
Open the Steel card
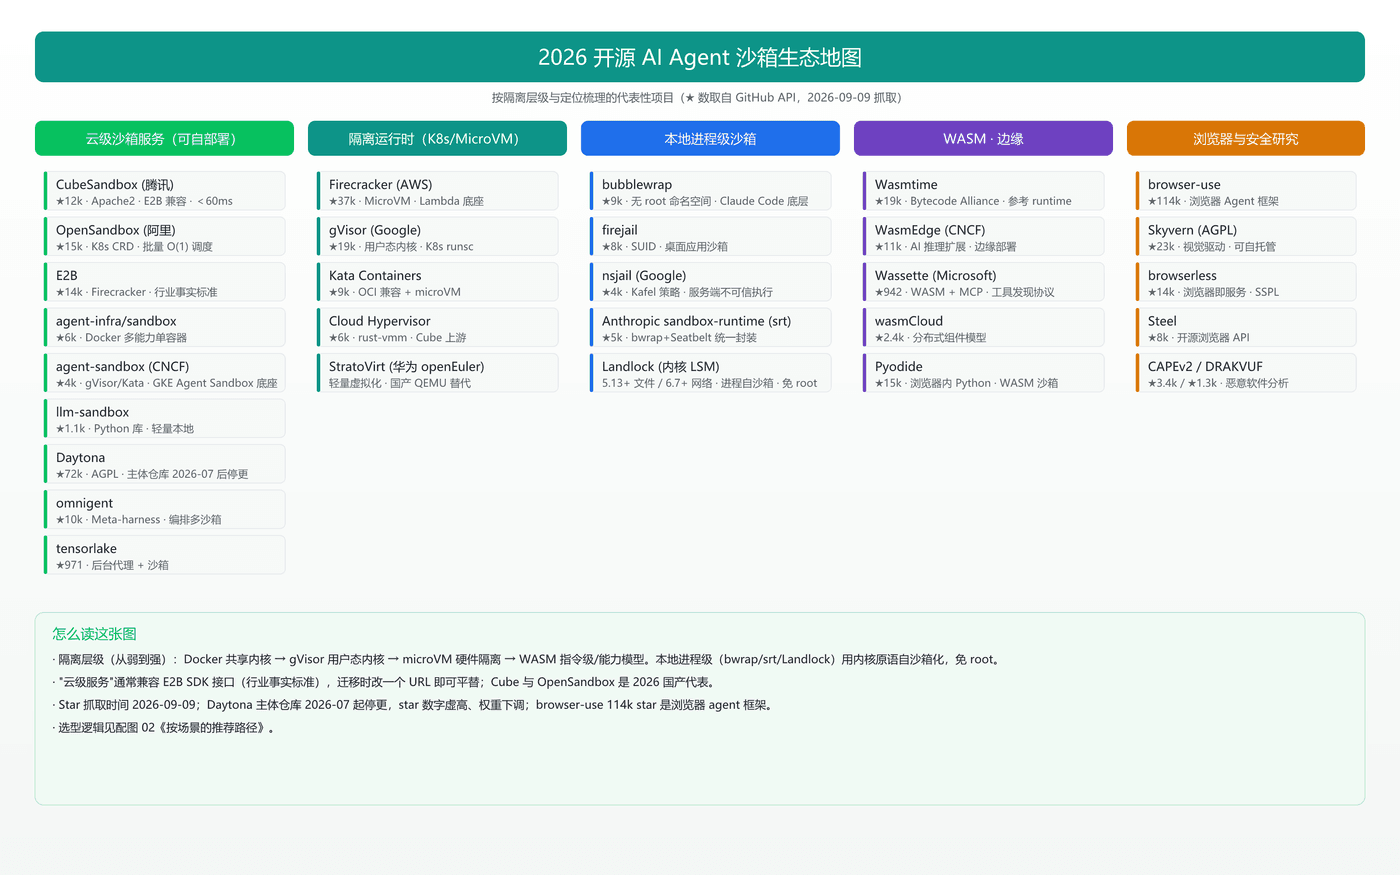tap(1246, 328)
